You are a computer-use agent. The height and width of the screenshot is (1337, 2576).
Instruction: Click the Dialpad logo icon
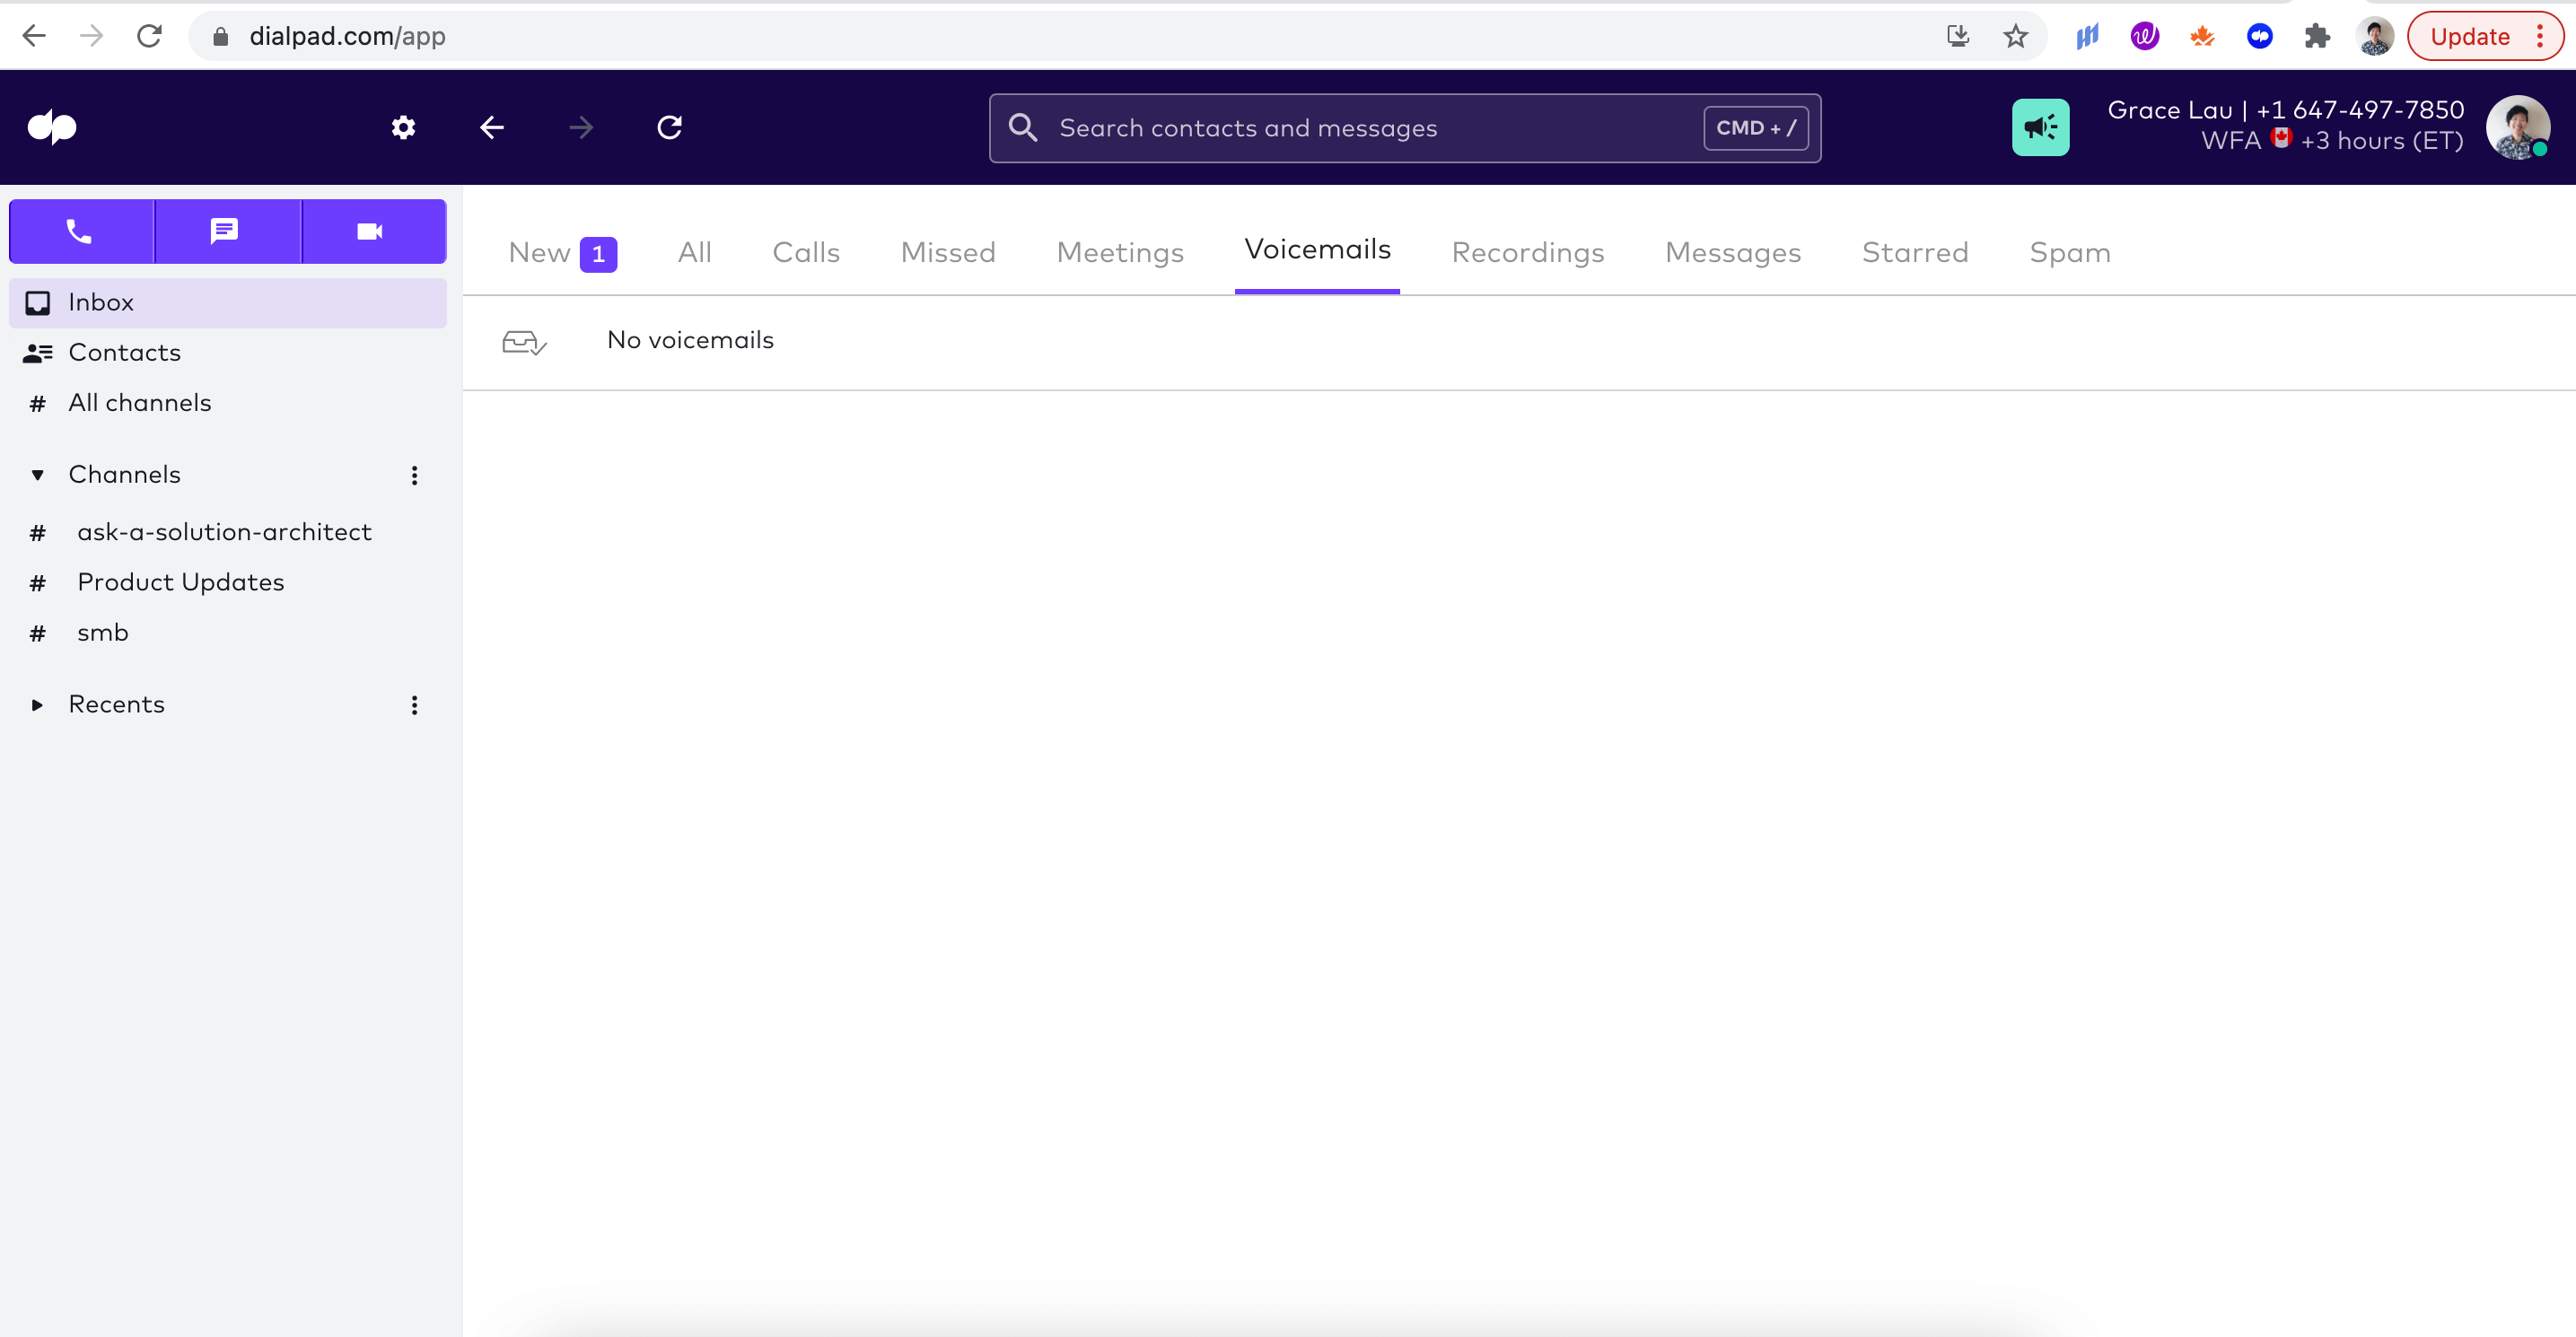coord(52,127)
